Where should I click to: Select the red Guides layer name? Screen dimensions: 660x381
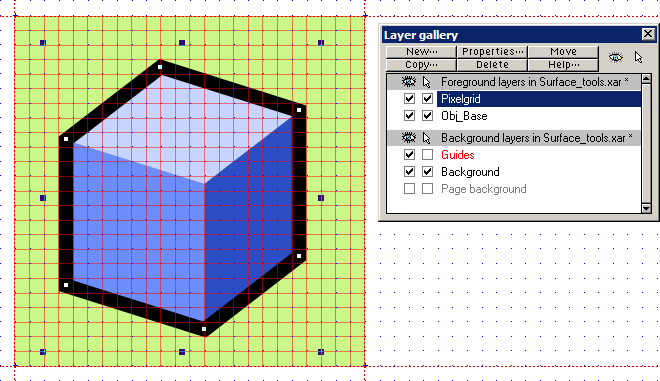click(458, 155)
